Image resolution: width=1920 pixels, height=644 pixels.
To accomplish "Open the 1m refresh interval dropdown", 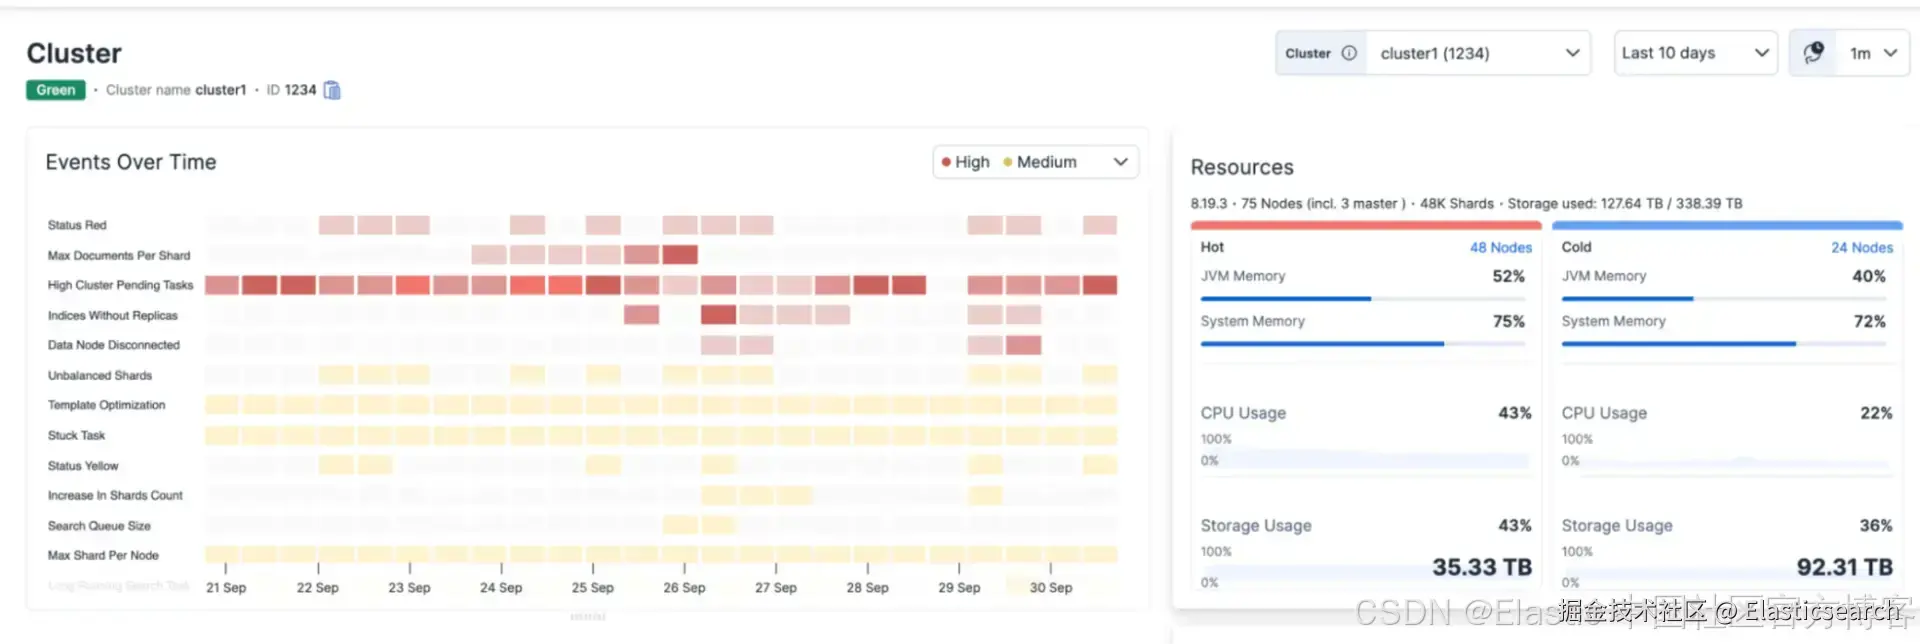I will [x=1873, y=53].
